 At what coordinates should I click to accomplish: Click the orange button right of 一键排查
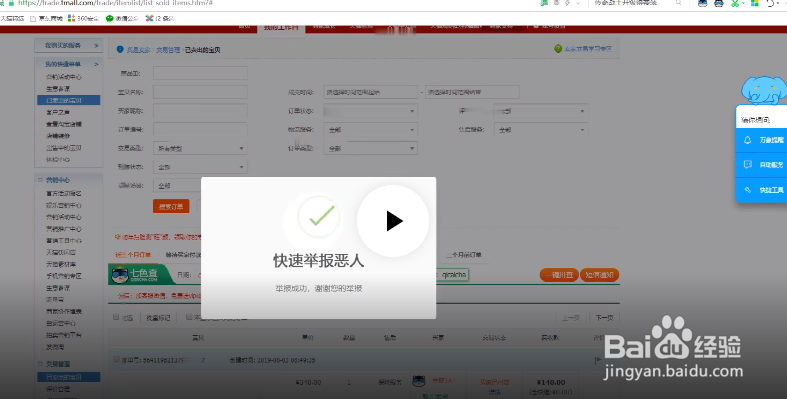pyautogui.click(x=599, y=275)
